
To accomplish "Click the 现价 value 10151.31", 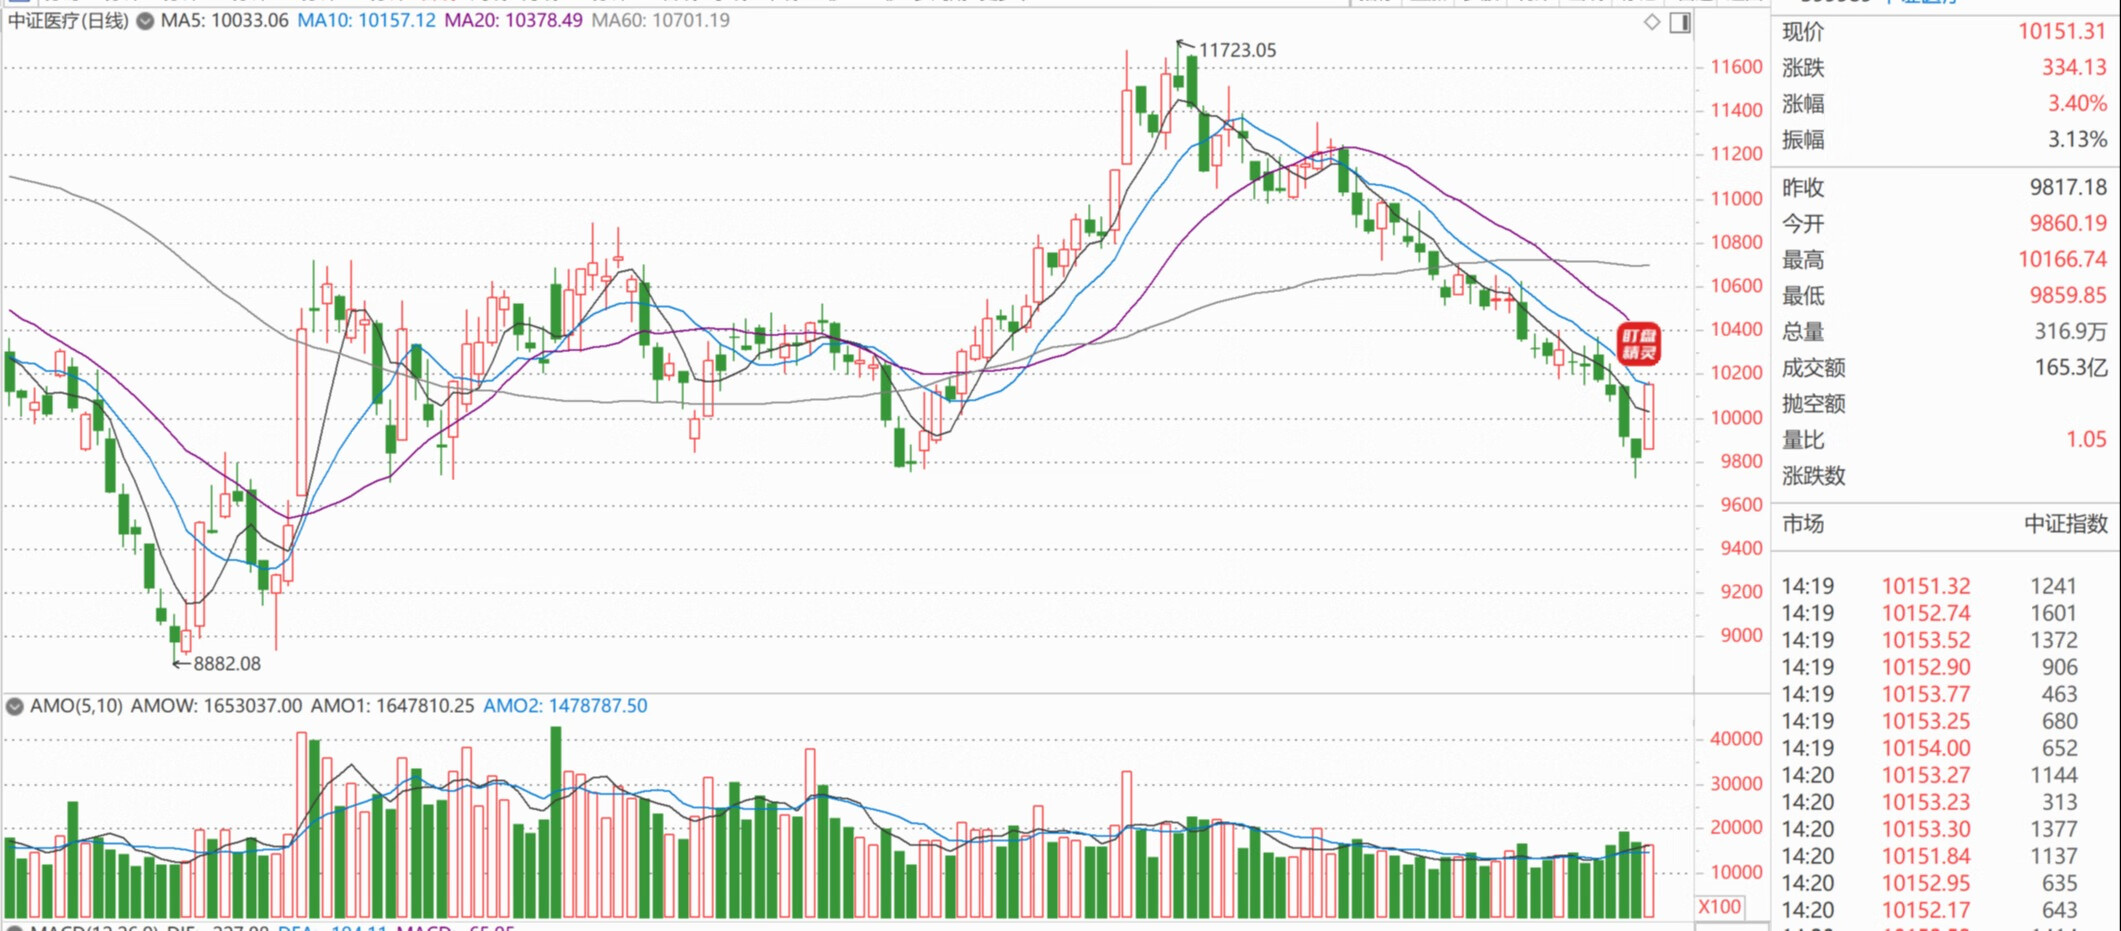I will 2061,32.
